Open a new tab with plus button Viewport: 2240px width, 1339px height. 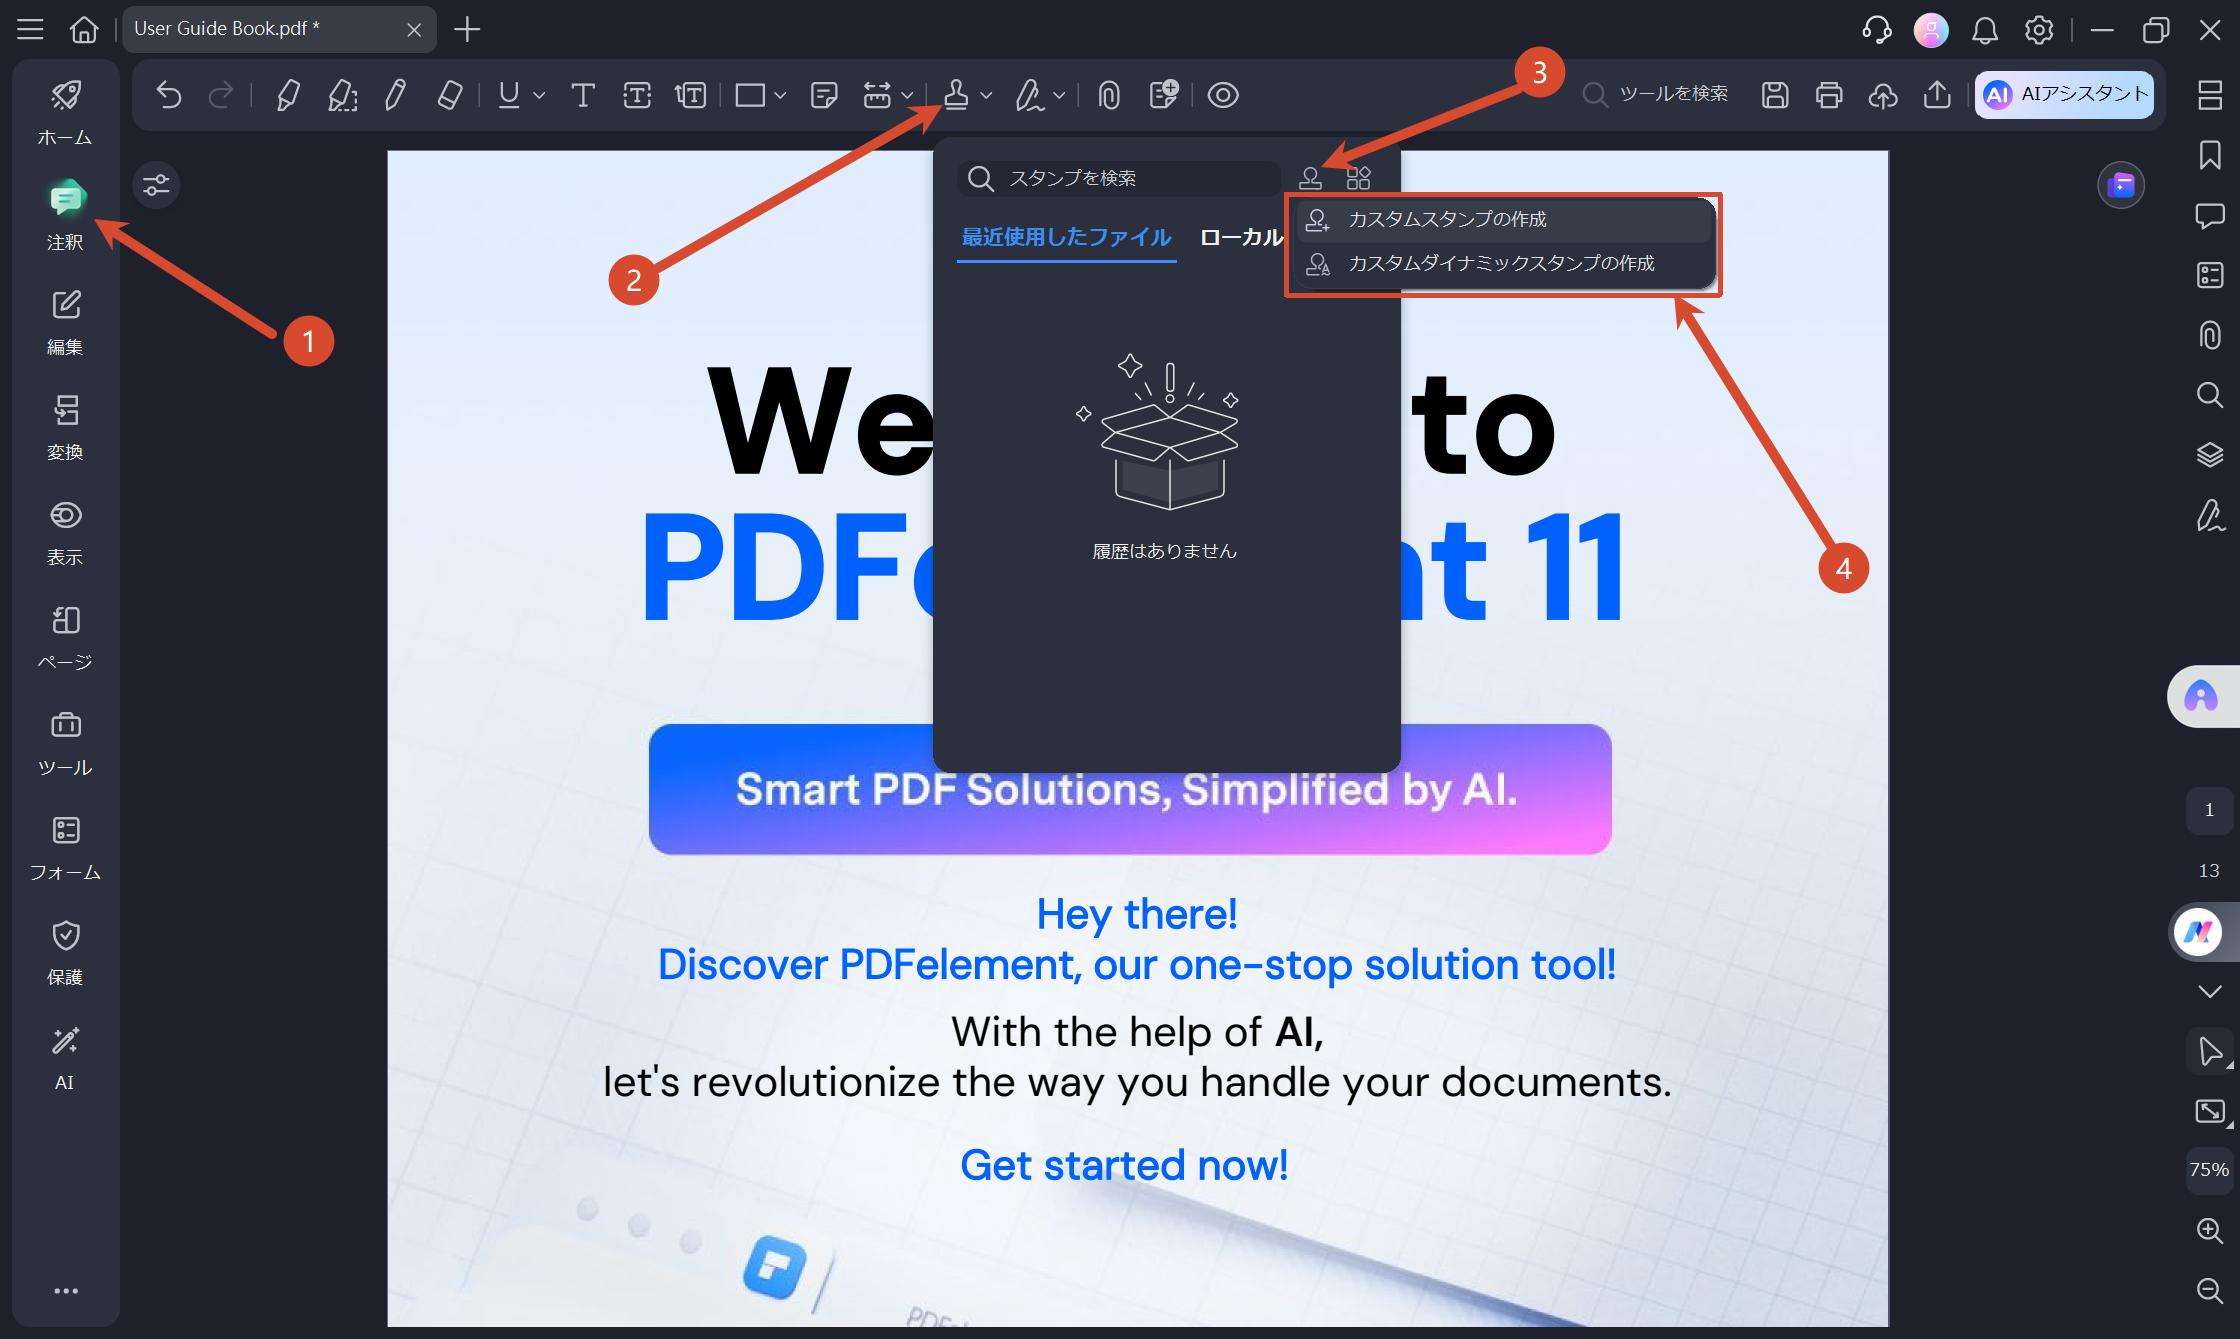[x=467, y=29]
